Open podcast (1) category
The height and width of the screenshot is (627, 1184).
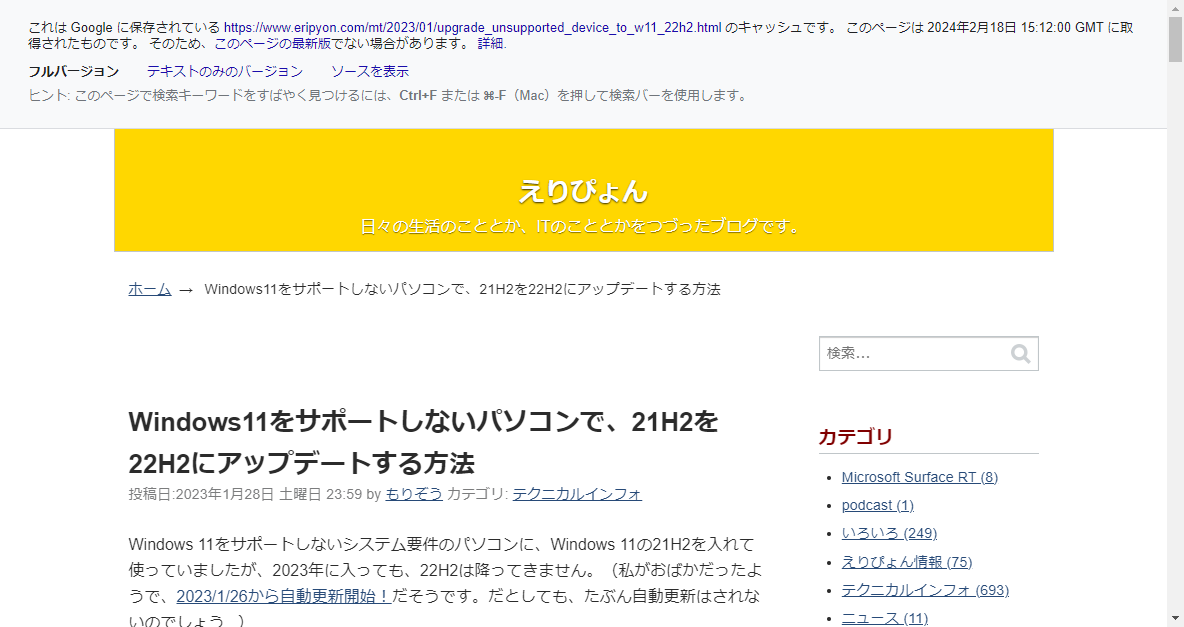(x=877, y=505)
